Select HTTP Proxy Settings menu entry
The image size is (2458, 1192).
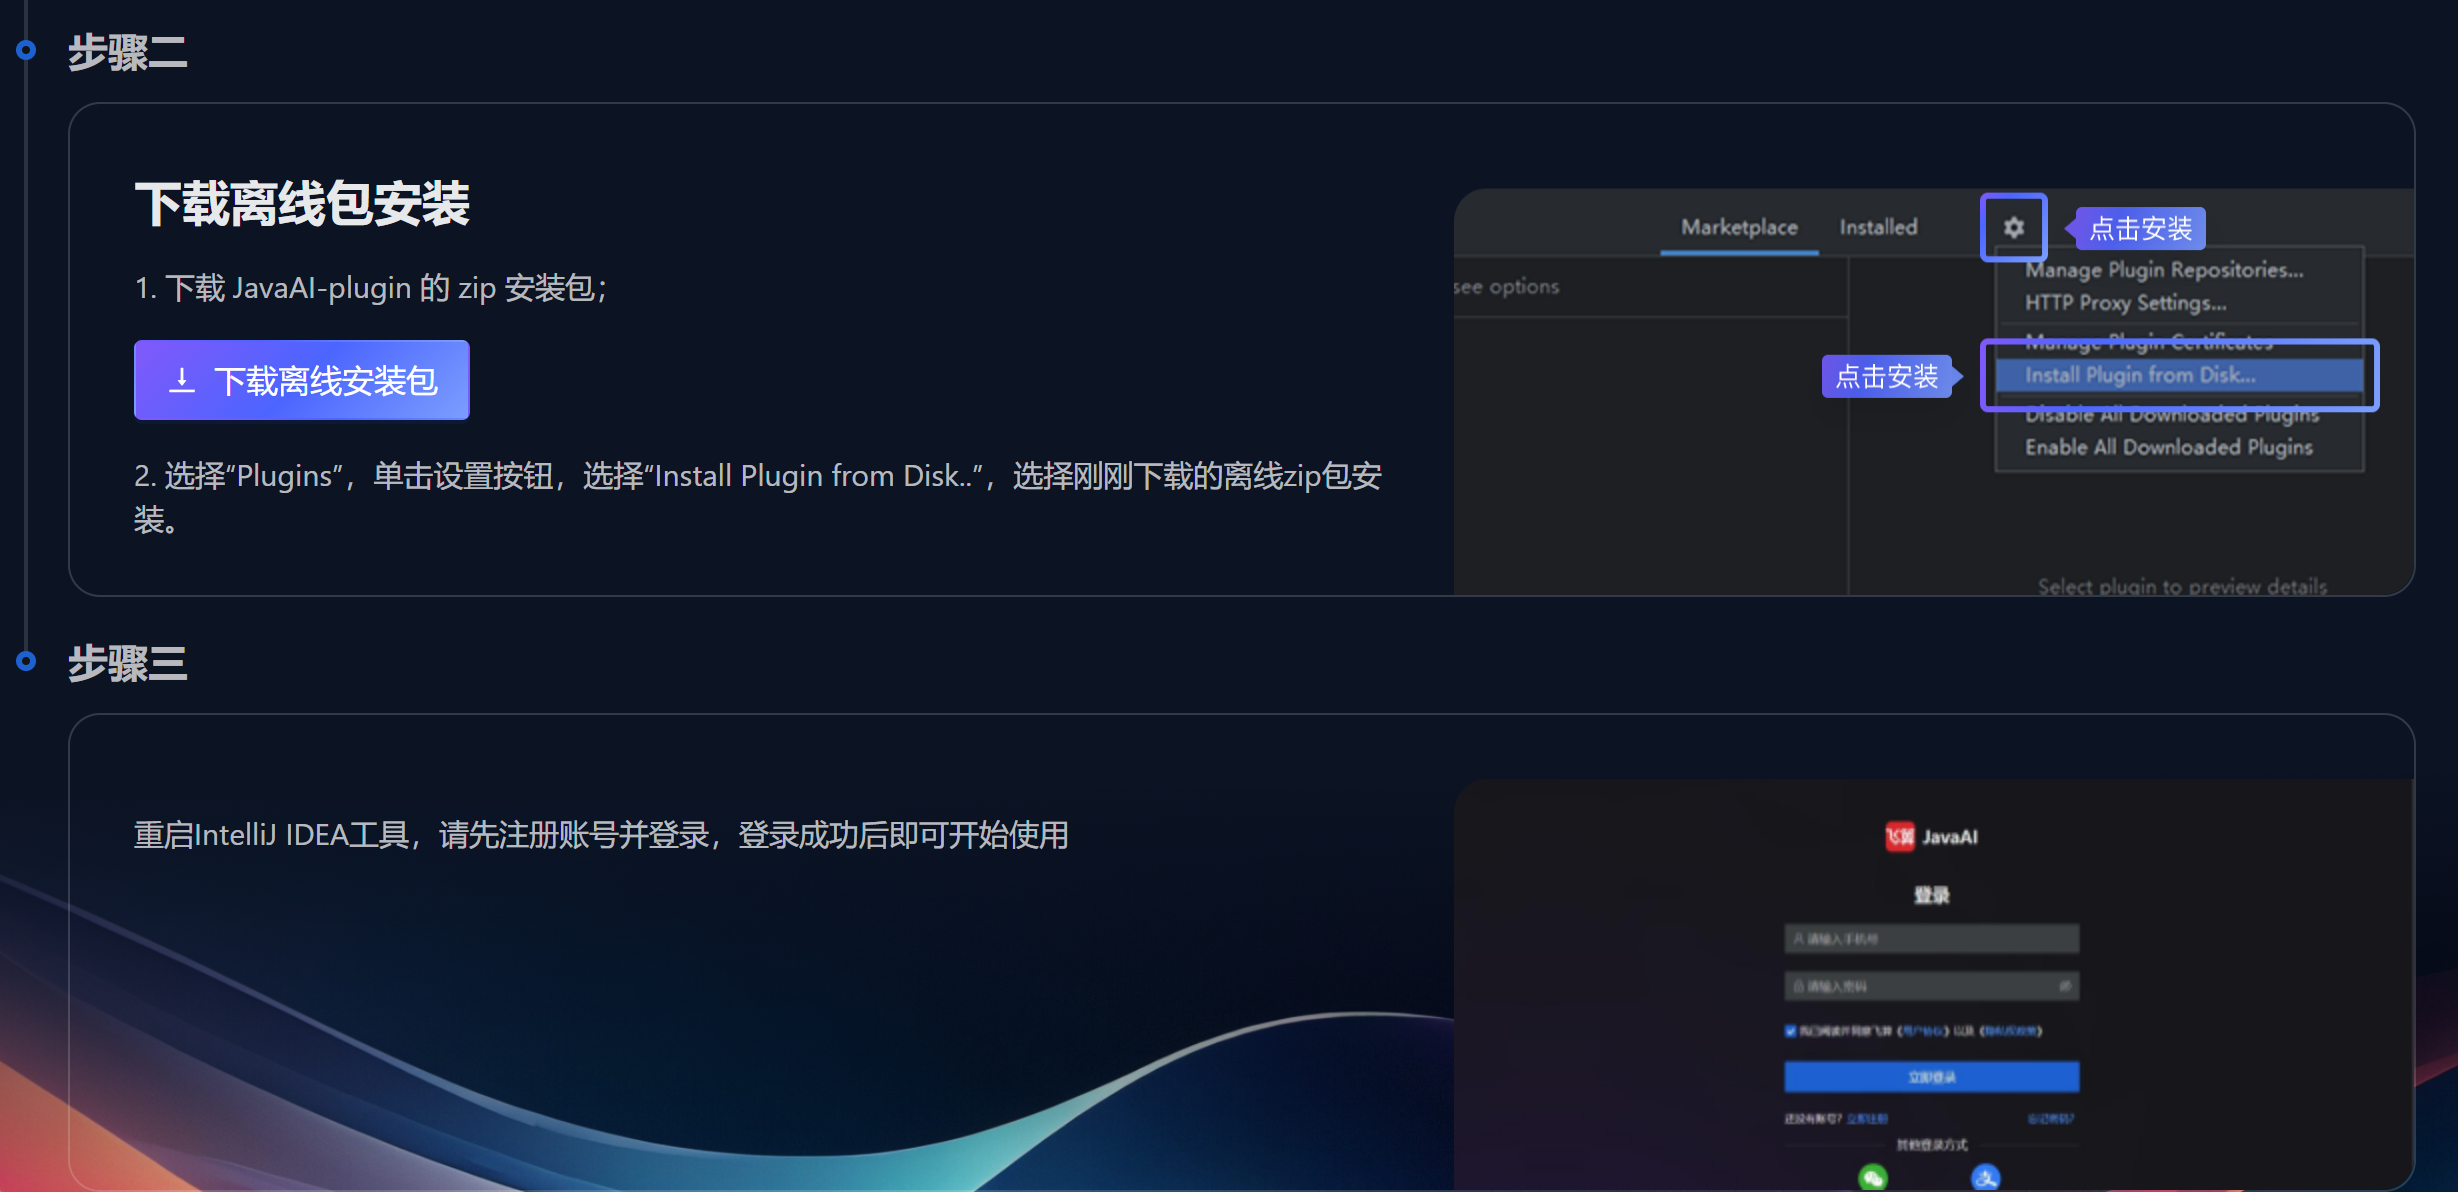2125,303
